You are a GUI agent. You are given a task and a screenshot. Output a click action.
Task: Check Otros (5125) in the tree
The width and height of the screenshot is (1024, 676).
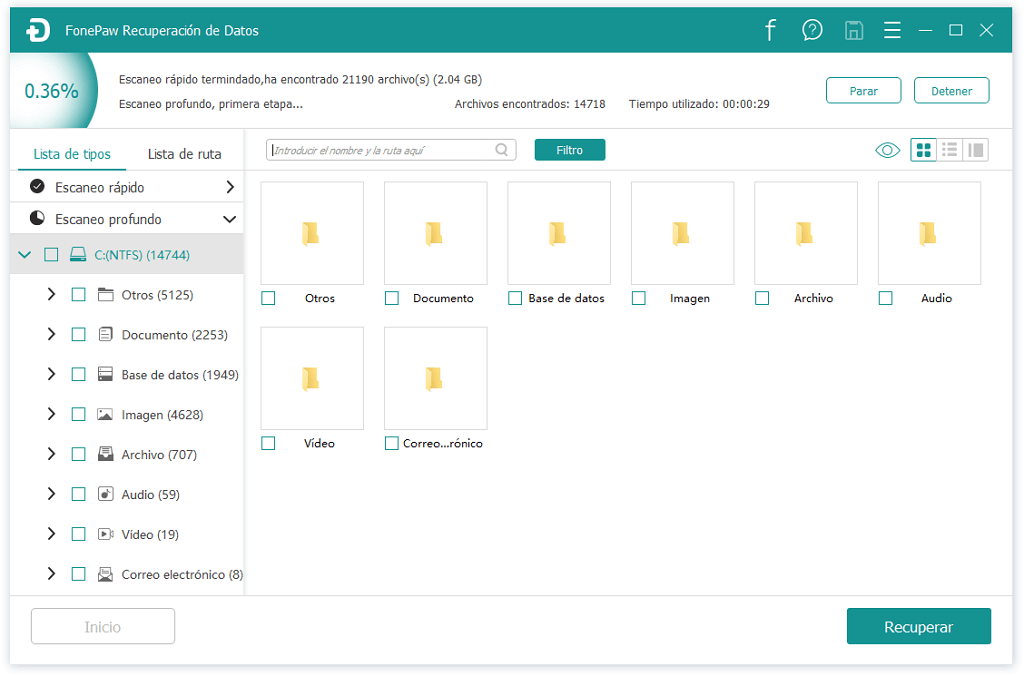[x=78, y=295]
